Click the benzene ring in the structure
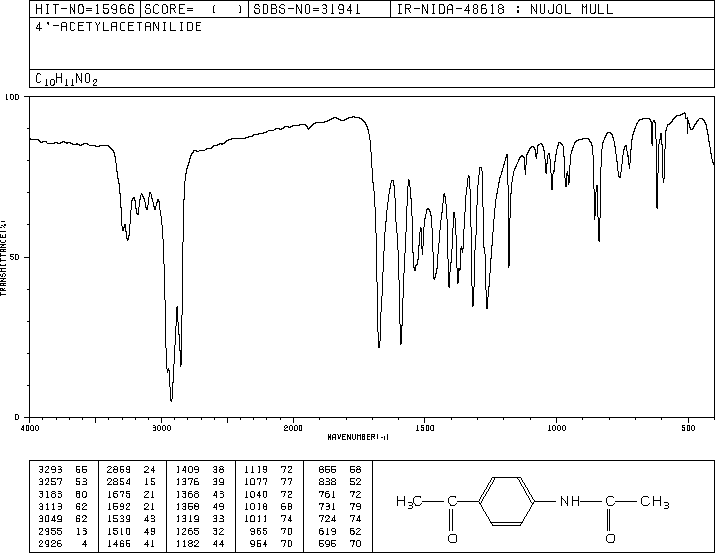The image size is (715, 553). 507,501
